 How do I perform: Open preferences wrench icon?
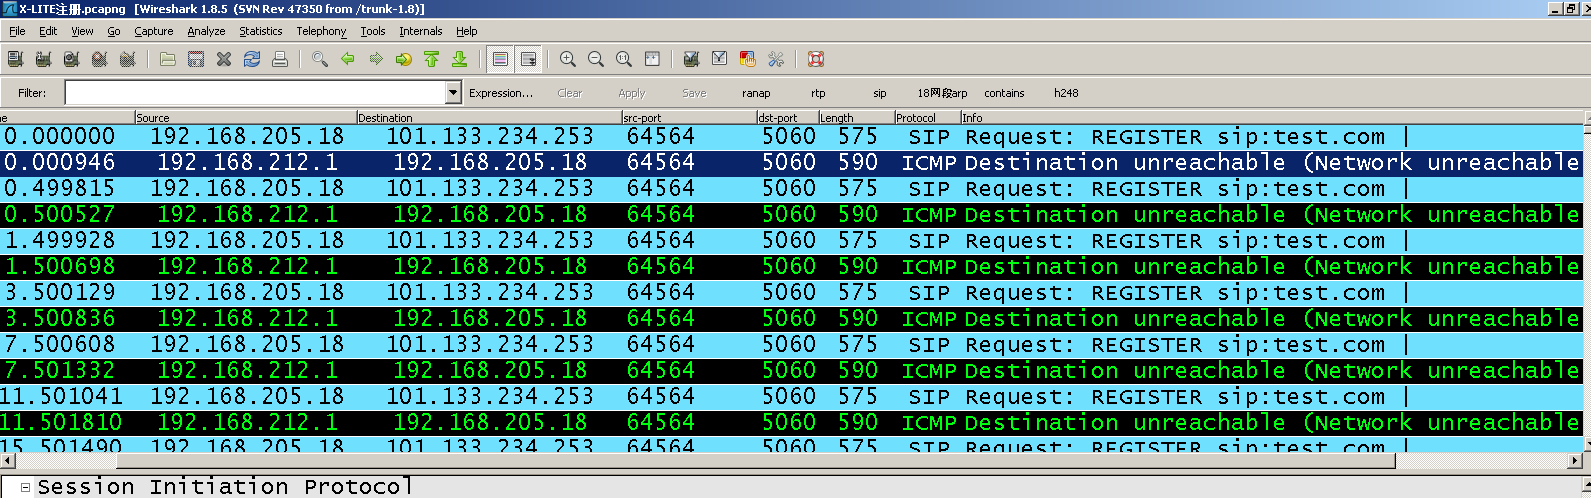click(775, 60)
